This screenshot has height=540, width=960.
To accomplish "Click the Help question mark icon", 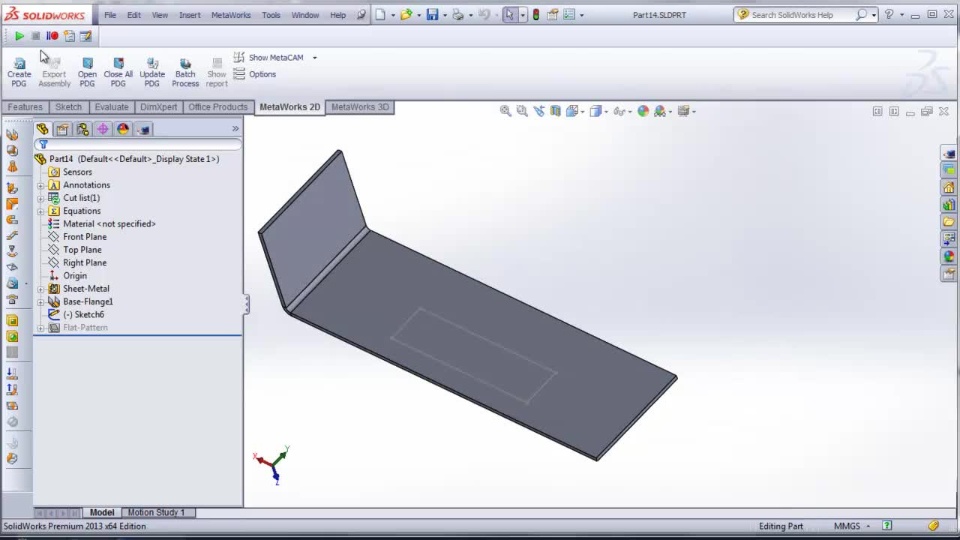I will coord(889,15).
